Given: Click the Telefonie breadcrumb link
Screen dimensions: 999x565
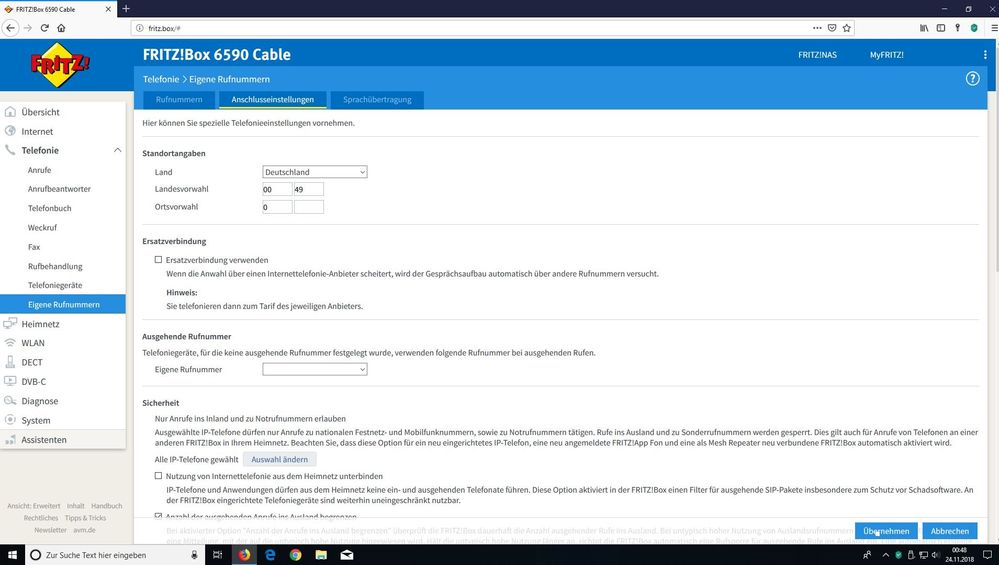Looking at the screenshot, I should [161, 79].
